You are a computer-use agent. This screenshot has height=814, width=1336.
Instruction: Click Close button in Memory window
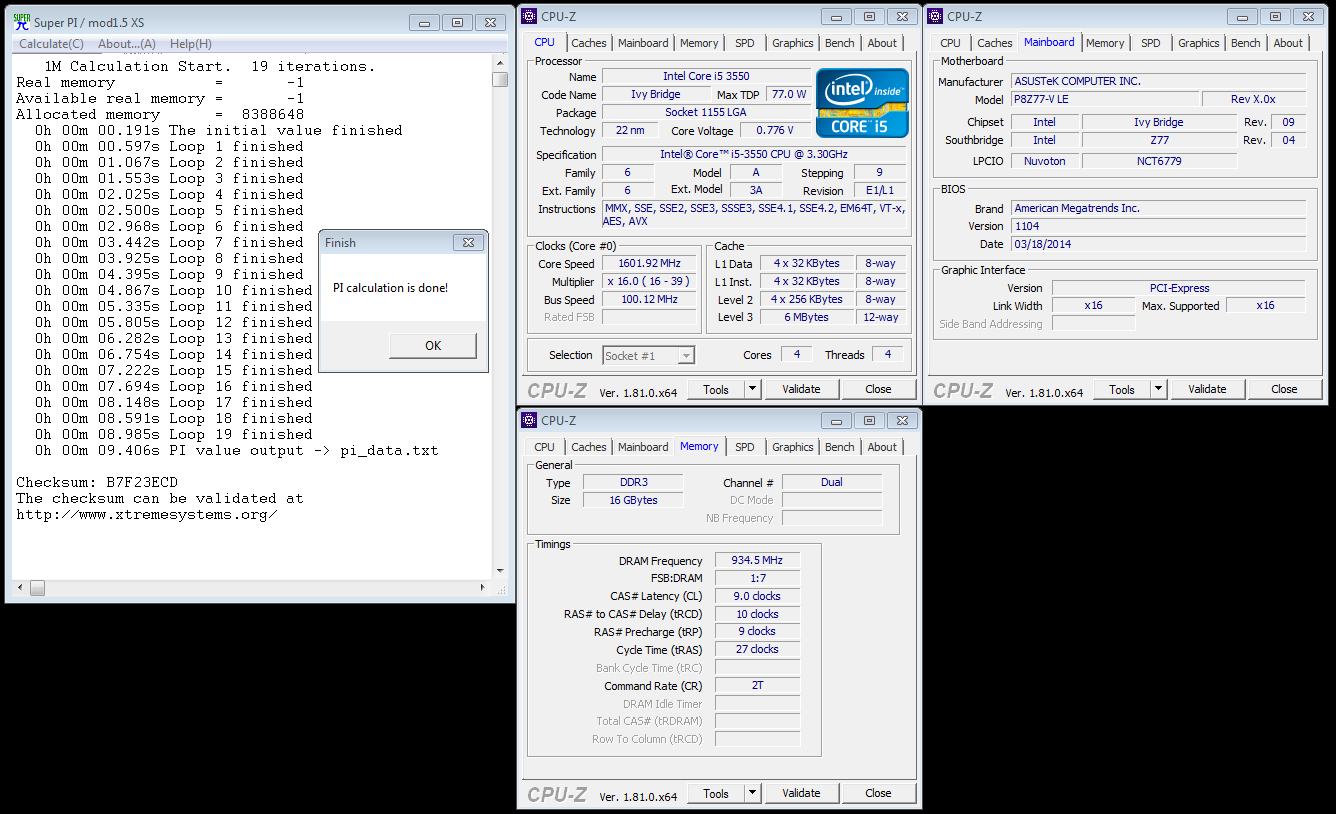click(x=878, y=793)
